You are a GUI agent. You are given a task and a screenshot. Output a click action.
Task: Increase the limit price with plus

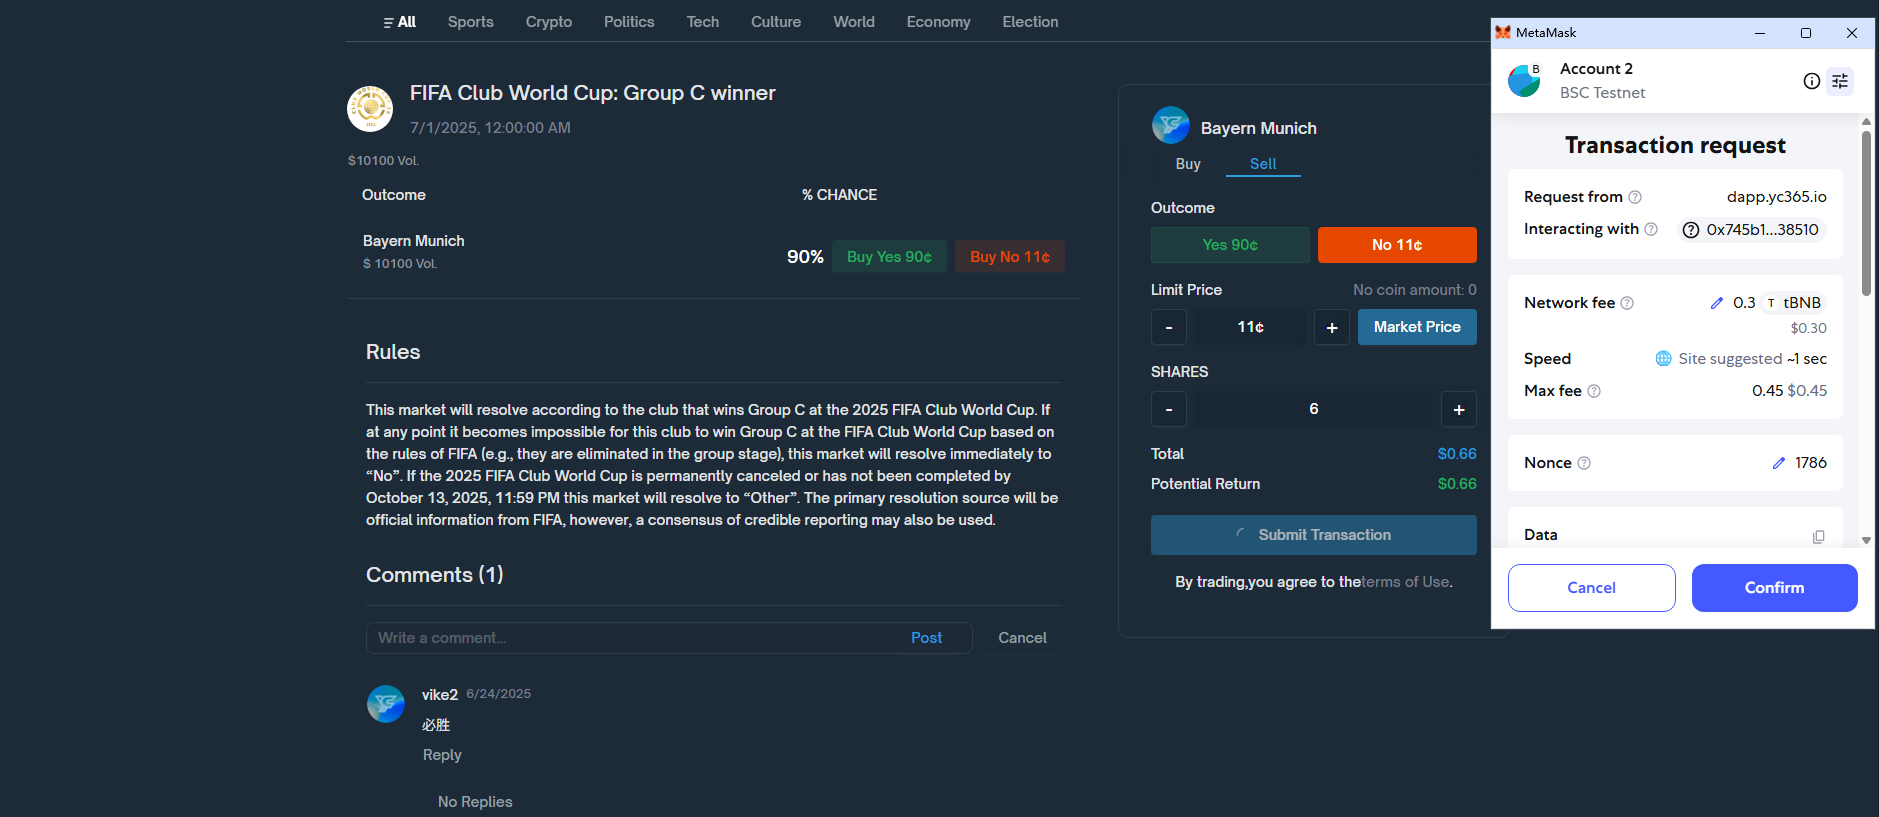1332,327
